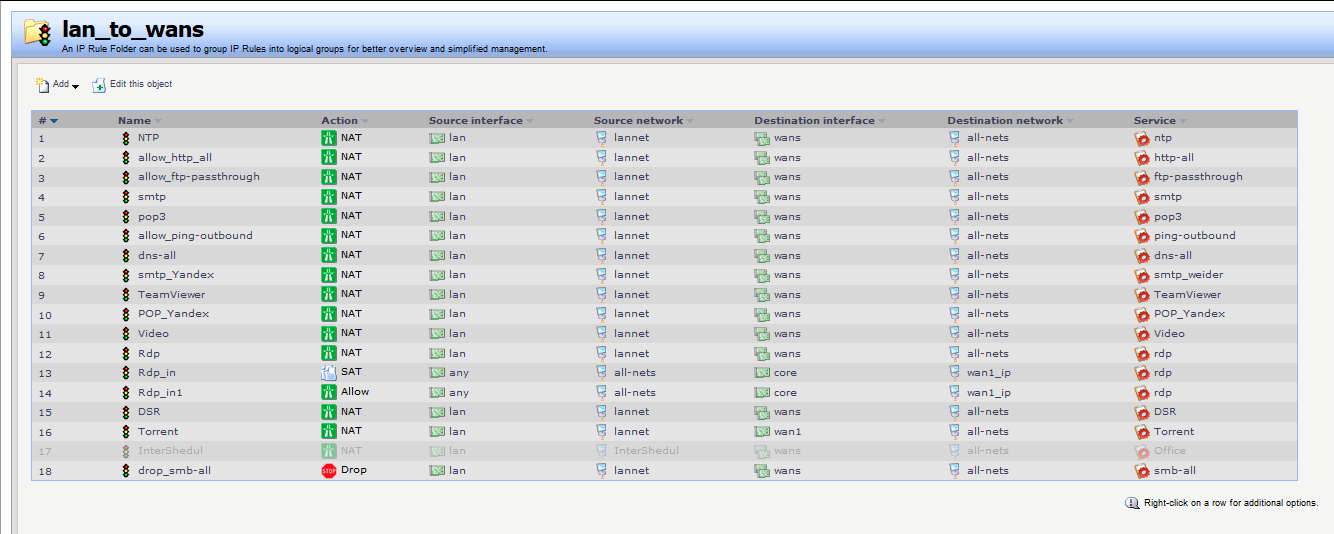Click the lan_to_wans folder traffic light icon

tap(38, 33)
